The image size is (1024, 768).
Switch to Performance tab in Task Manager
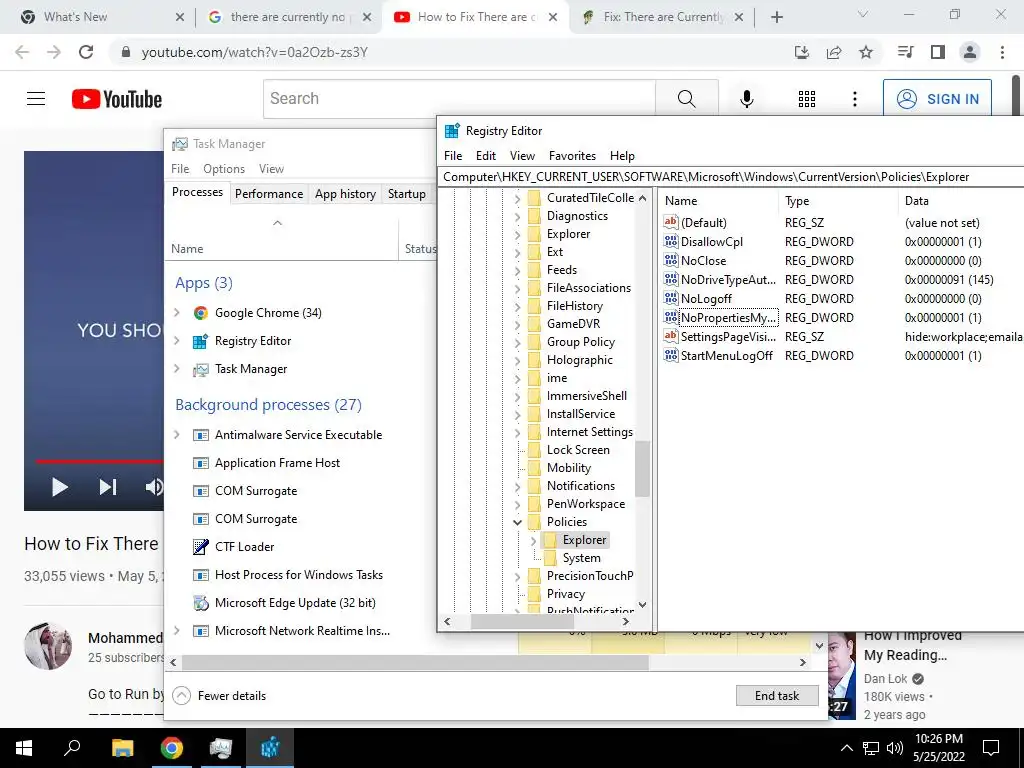click(269, 194)
